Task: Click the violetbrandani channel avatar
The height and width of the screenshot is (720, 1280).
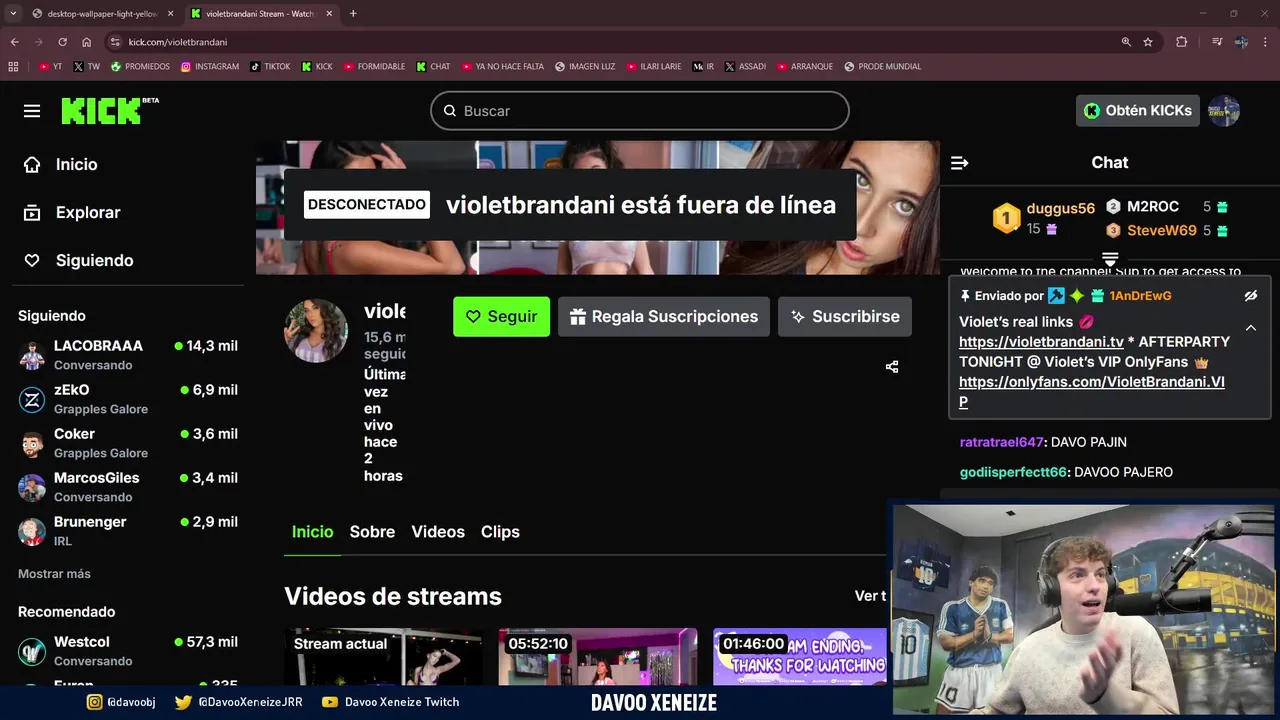Action: pyautogui.click(x=316, y=330)
